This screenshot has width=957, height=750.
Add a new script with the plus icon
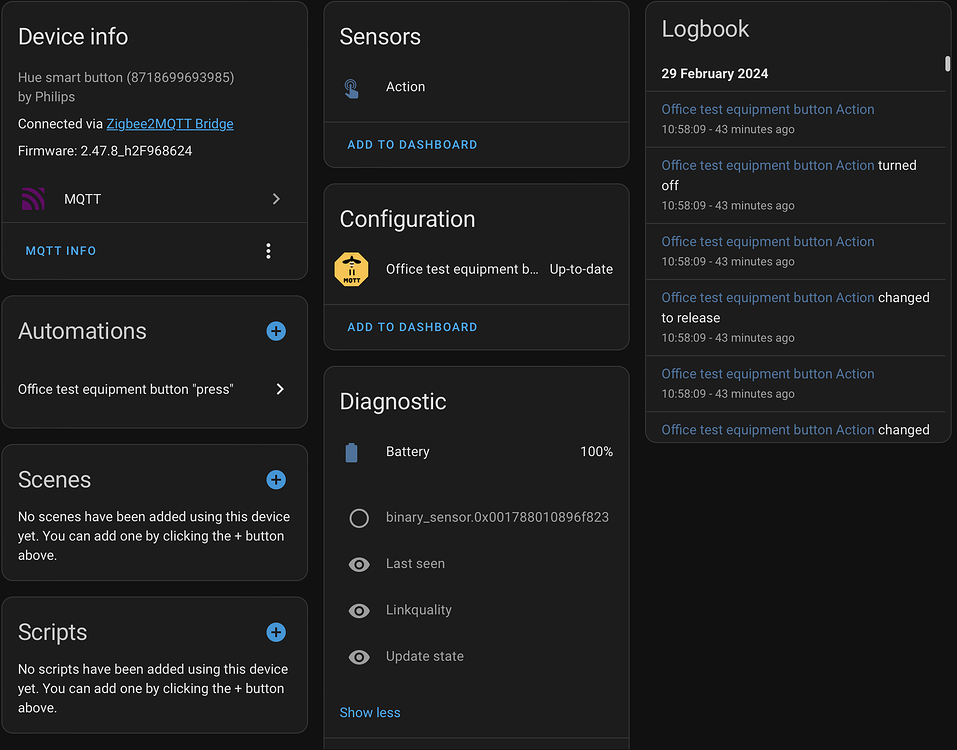coord(276,632)
